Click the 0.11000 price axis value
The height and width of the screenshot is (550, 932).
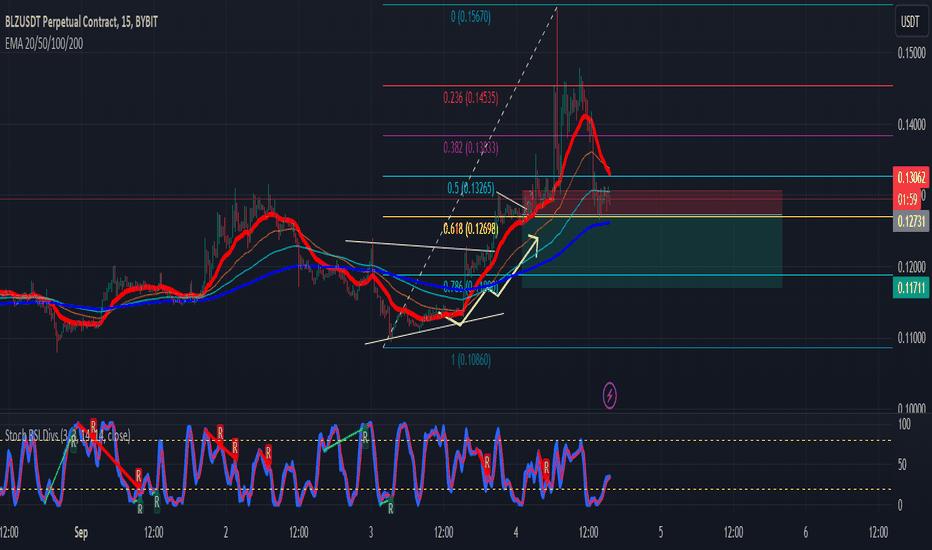pos(911,338)
